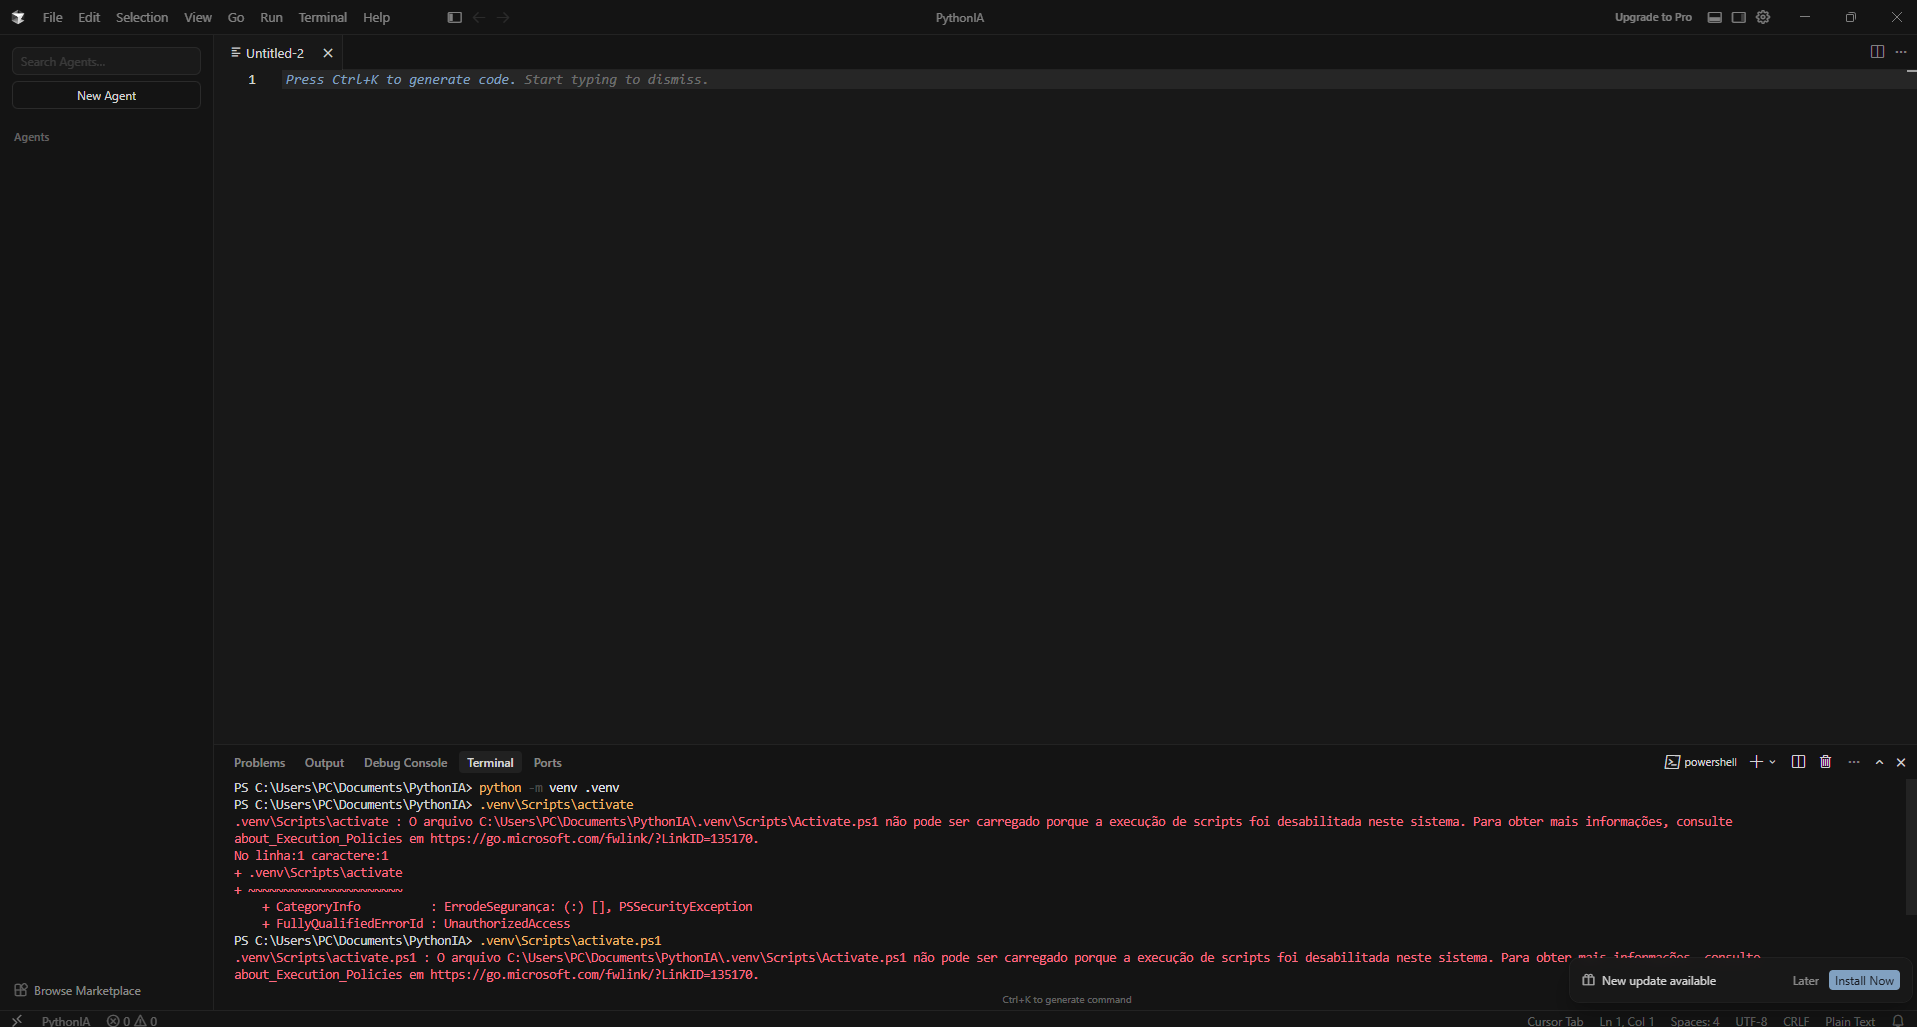Change language mode from Plain Text

1849,1021
